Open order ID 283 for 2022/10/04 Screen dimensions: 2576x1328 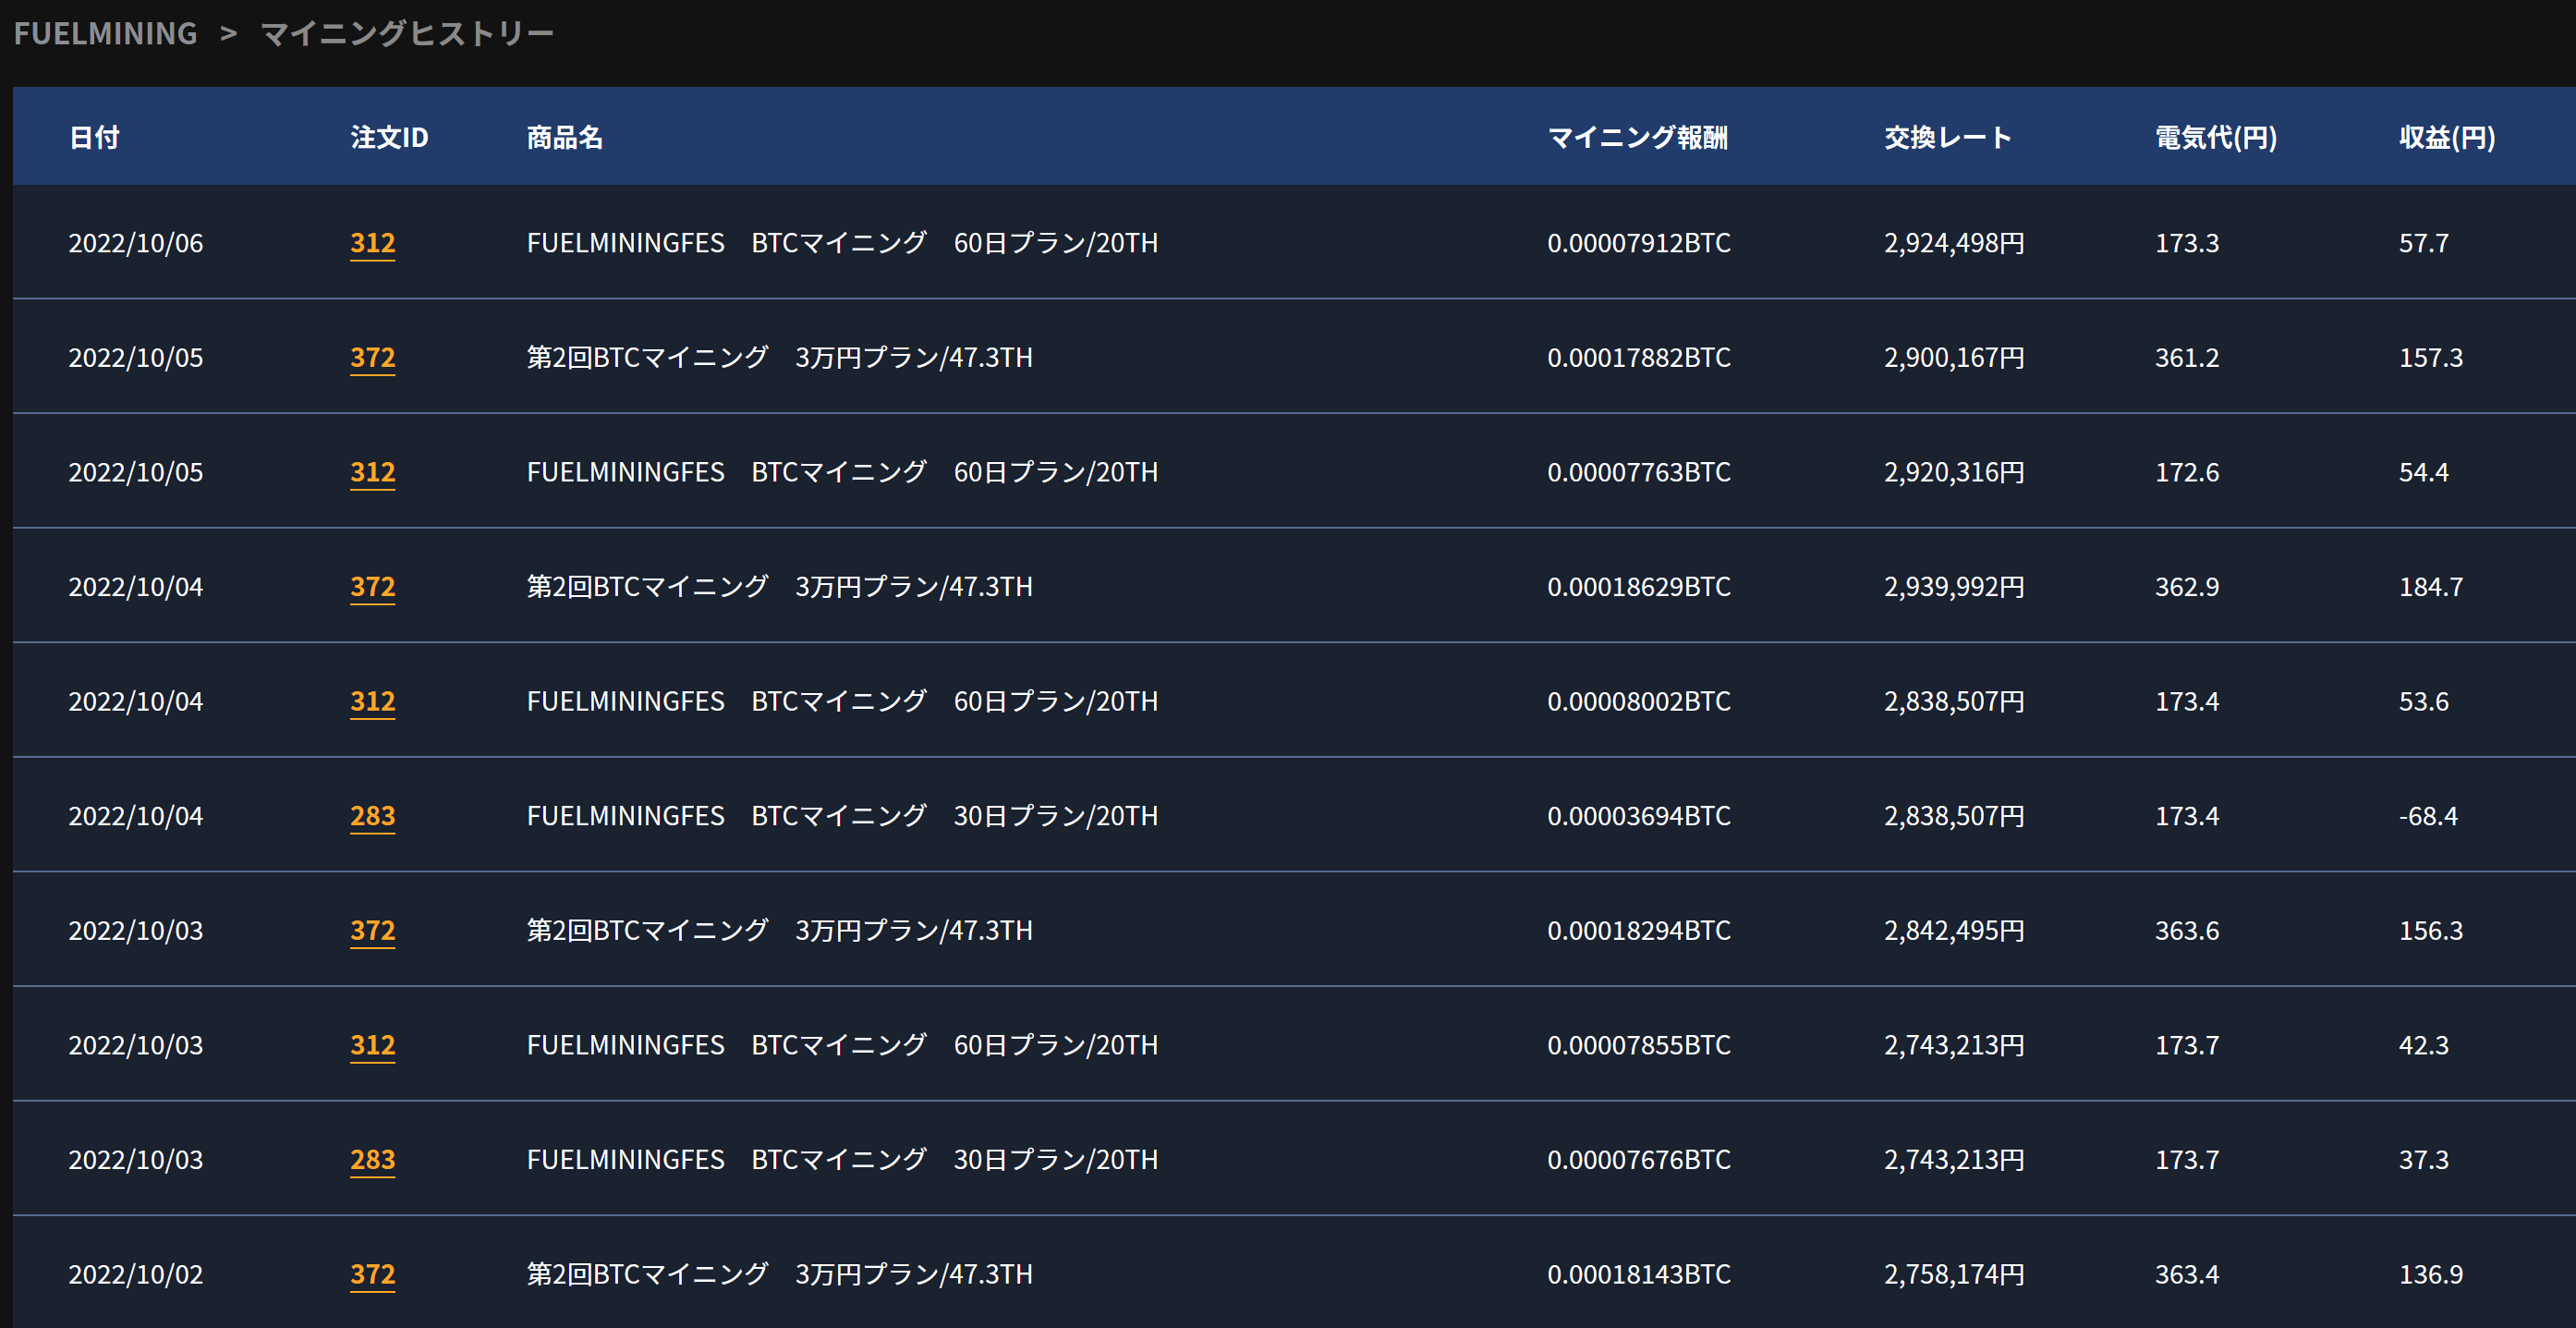pyautogui.click(x=372, y=816)
